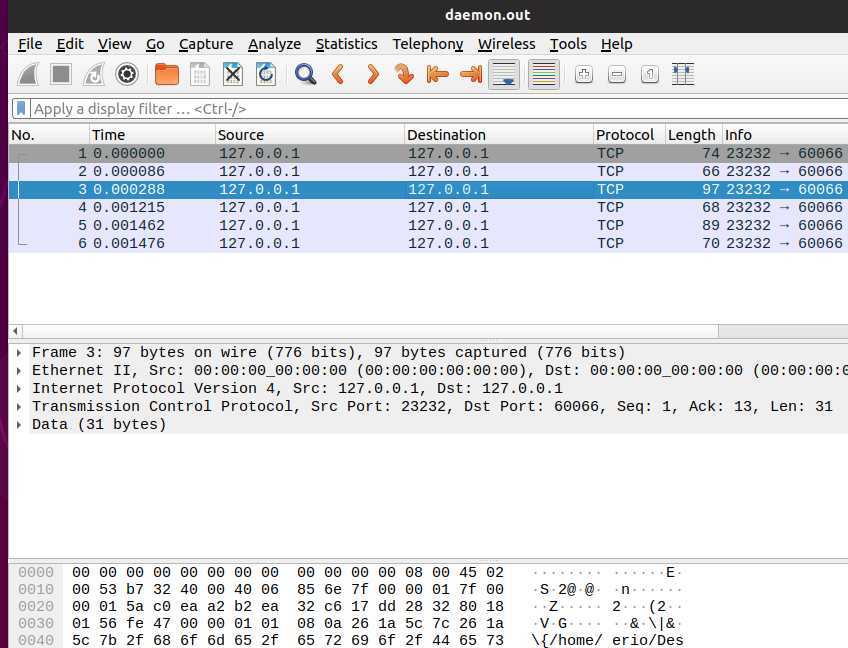Open the Analyze menu
This screenshot has width=848, height=648.
tap(274, 44)
